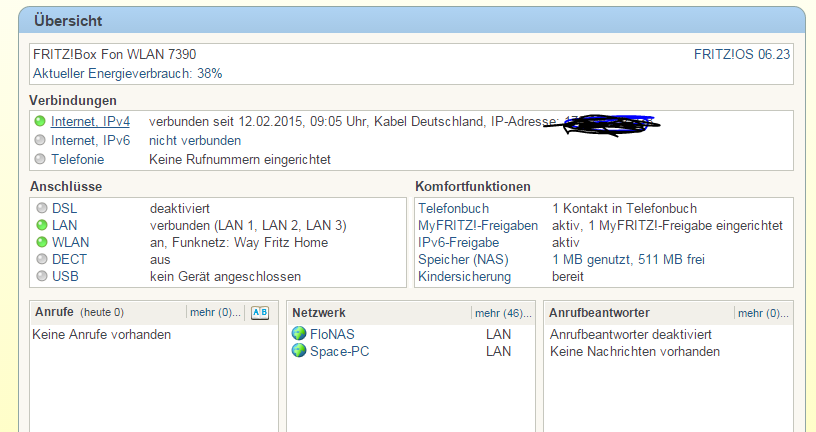This screenshot has width=816, height=432.
Task: Click the 'nicht verbunden' IPv6 status text
Action: coord(195,141)
